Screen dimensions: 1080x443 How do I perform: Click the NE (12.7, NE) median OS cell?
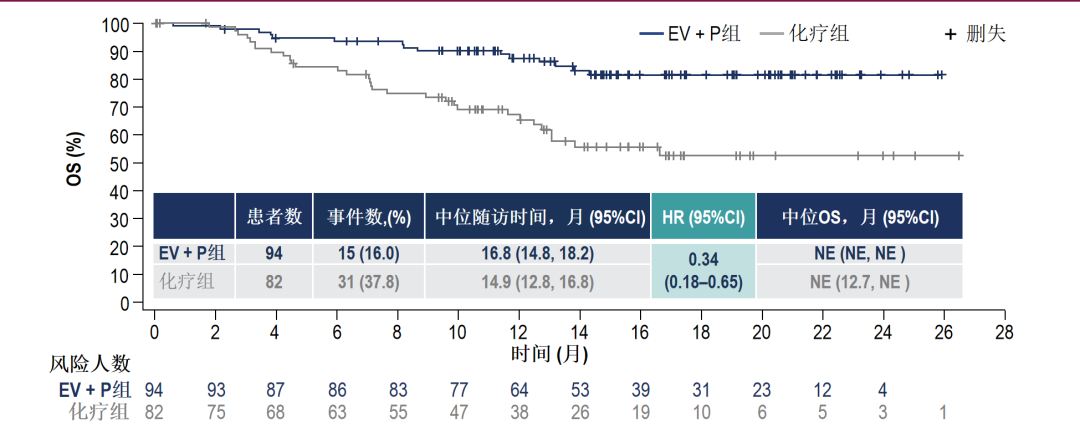click(859, 281)
